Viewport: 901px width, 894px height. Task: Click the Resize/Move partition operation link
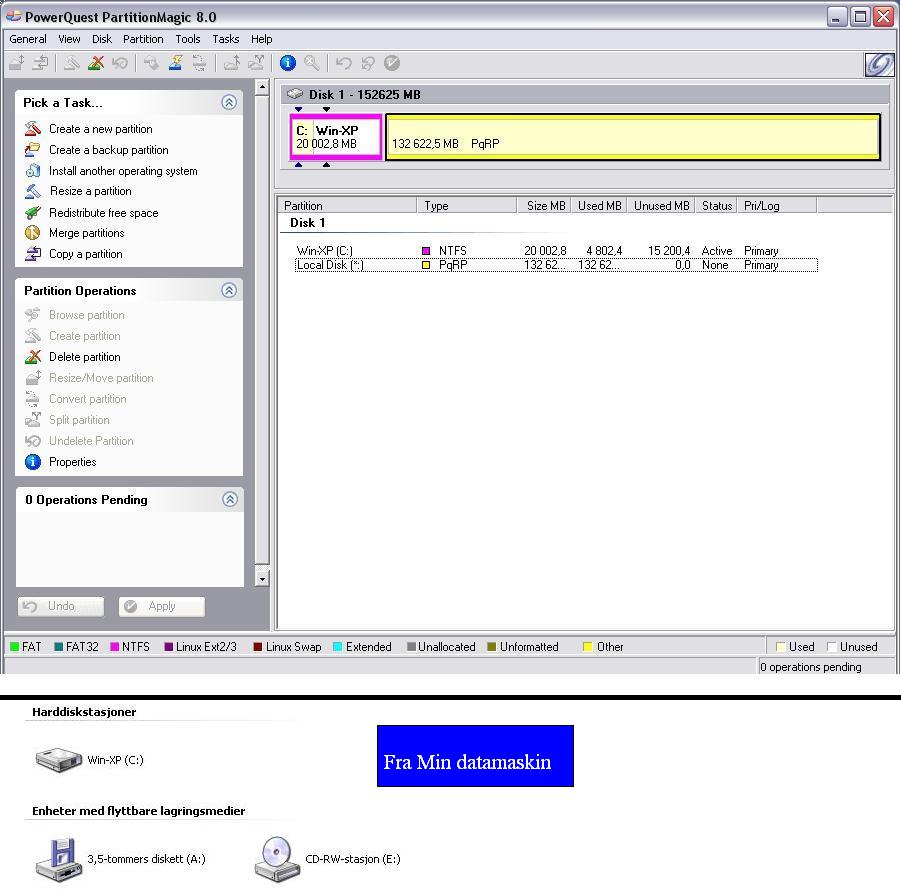(101, 377)
